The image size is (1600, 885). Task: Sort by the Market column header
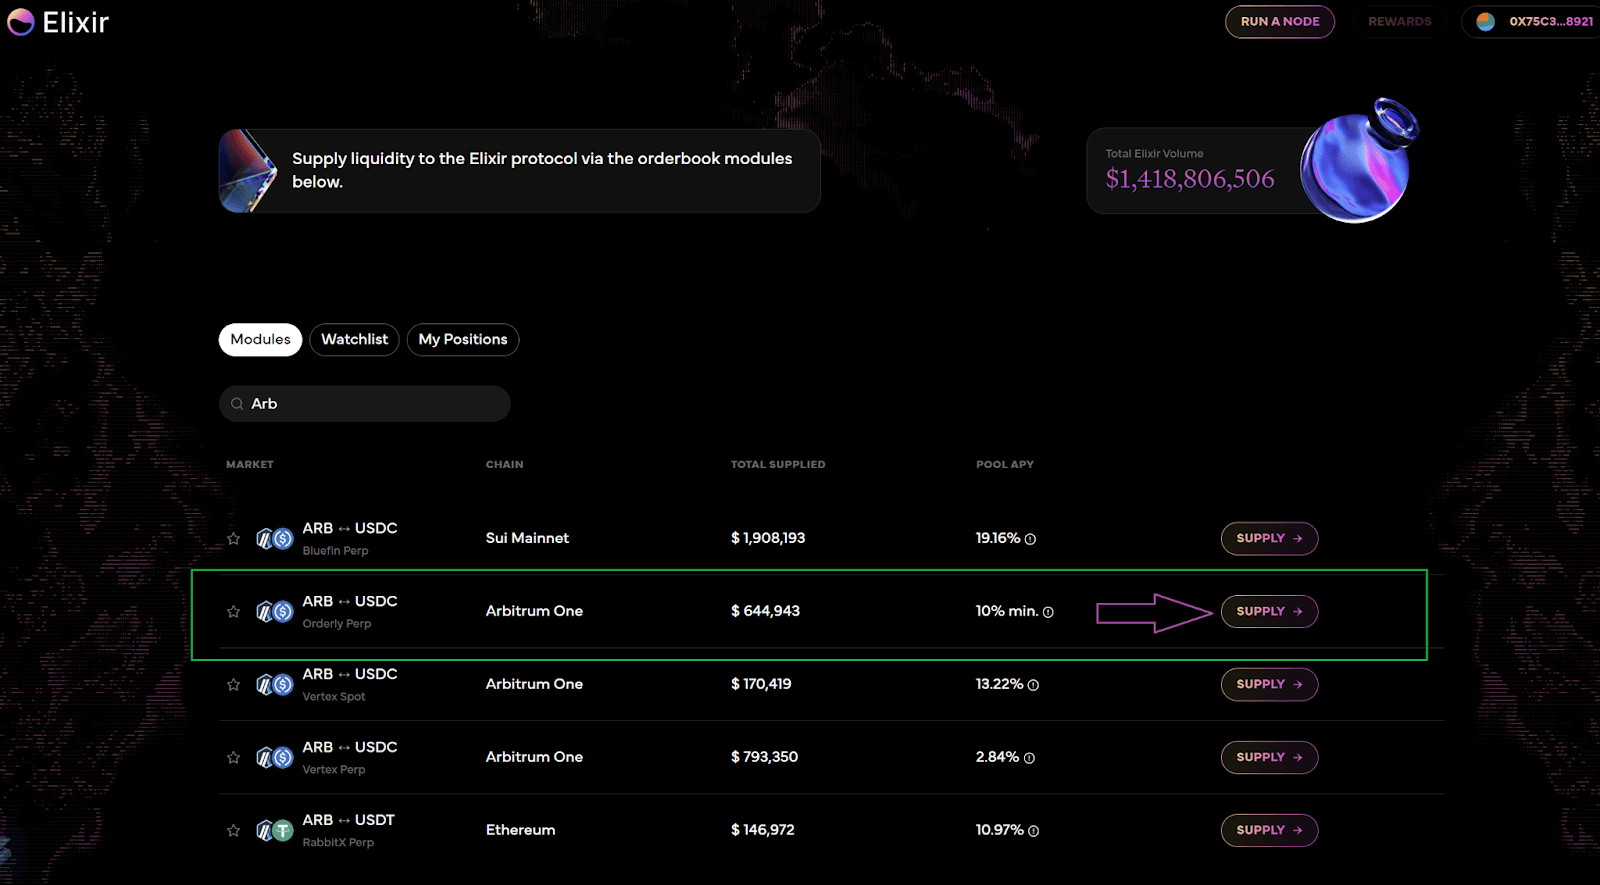(x=250, y=464)
